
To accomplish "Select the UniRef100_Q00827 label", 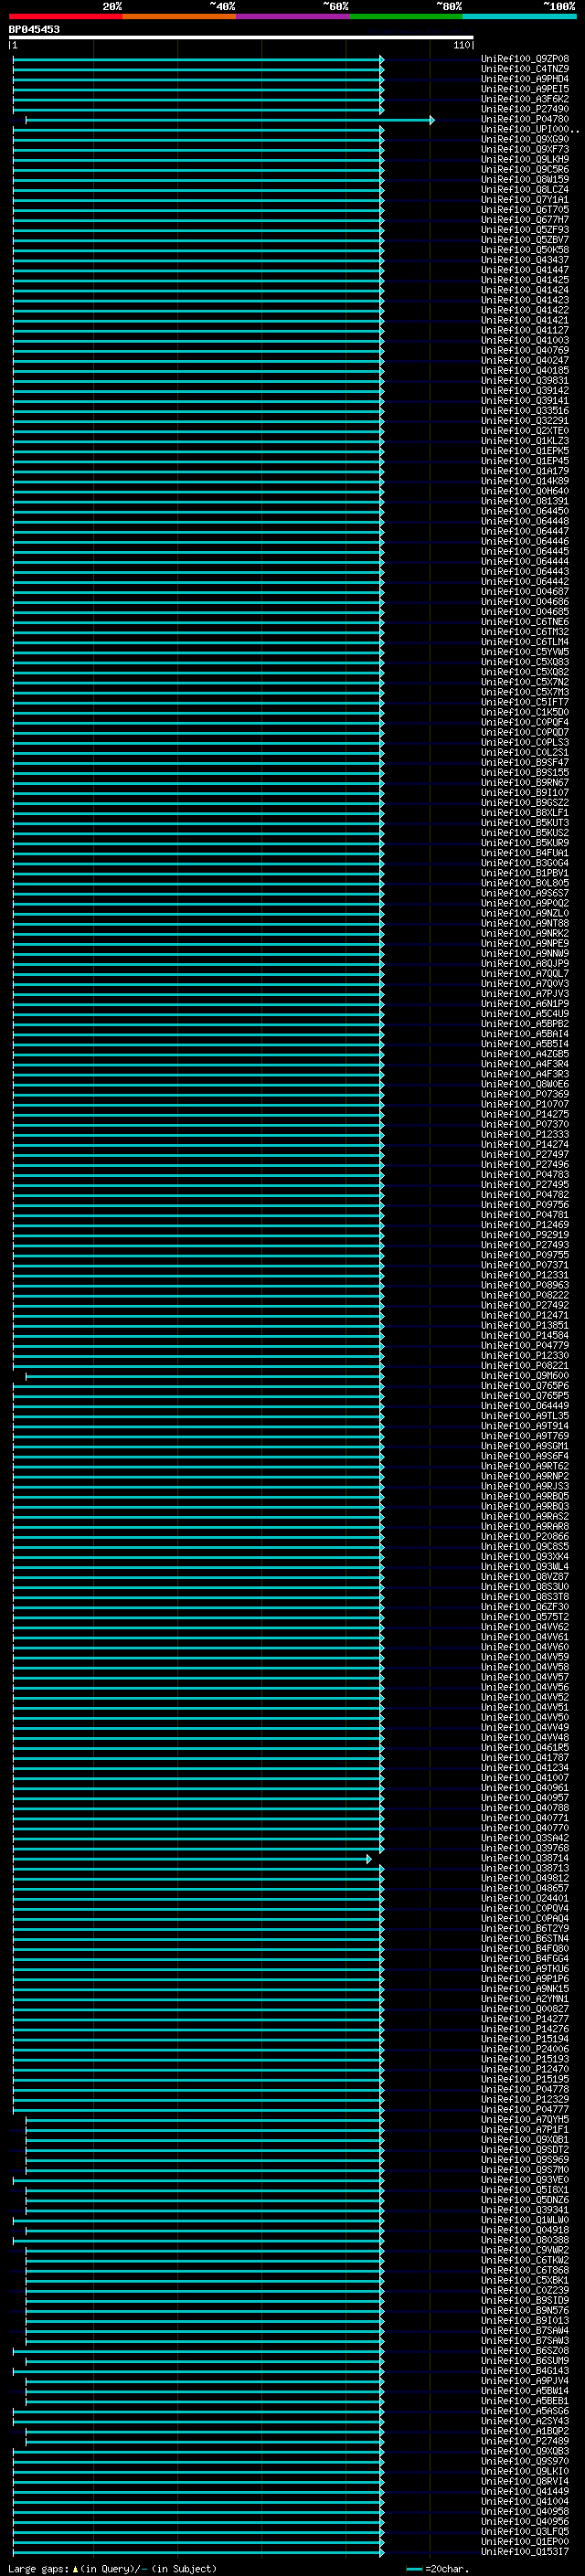I will tap(525, 2008).
